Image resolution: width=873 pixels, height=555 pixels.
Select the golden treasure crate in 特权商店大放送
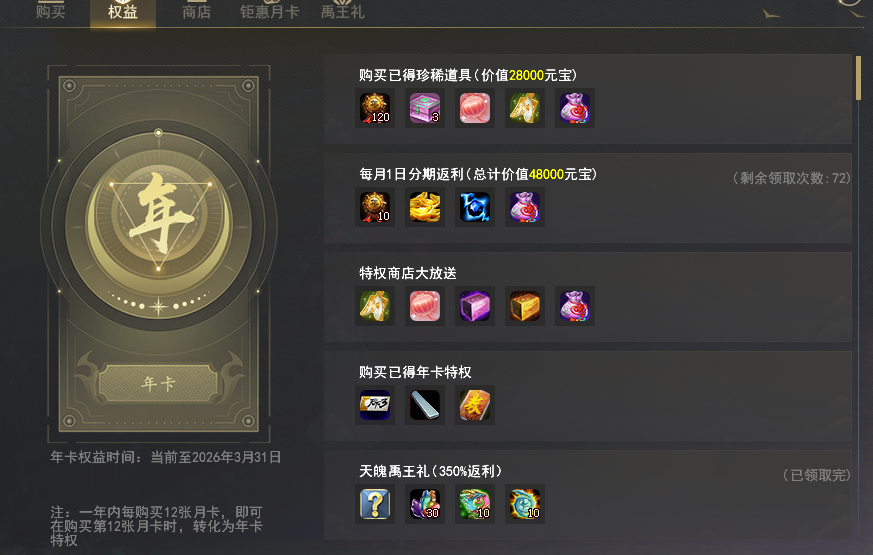pos(525,306)
